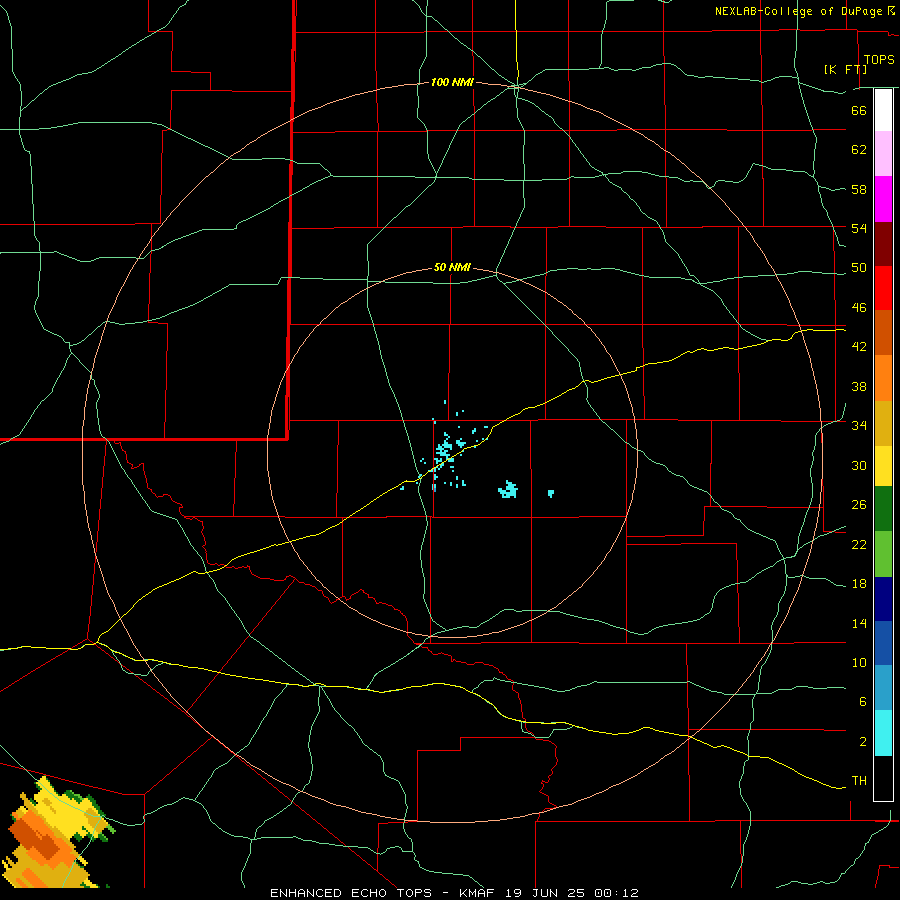Click the navy 18 kft legend swatch
The height and width of the screenshot is (900, 900).
[x=883, y=599]
